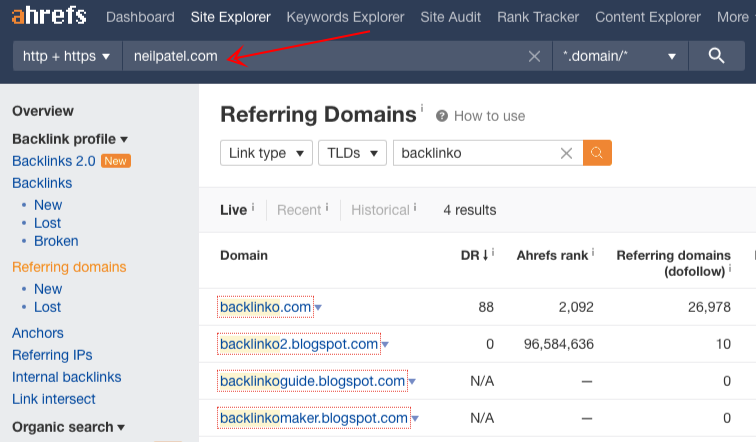Click the How to use link

pyautogui.click(x=489, y=116)
